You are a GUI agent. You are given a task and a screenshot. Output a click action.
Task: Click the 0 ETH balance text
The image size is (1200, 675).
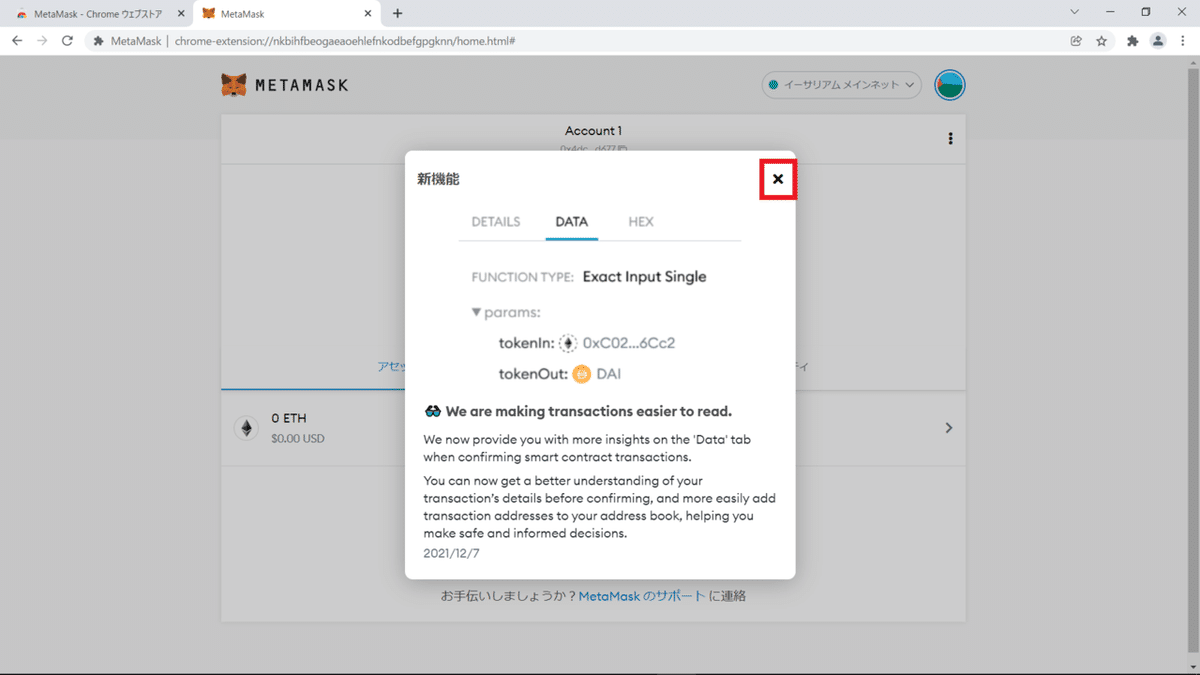point(288,419)
